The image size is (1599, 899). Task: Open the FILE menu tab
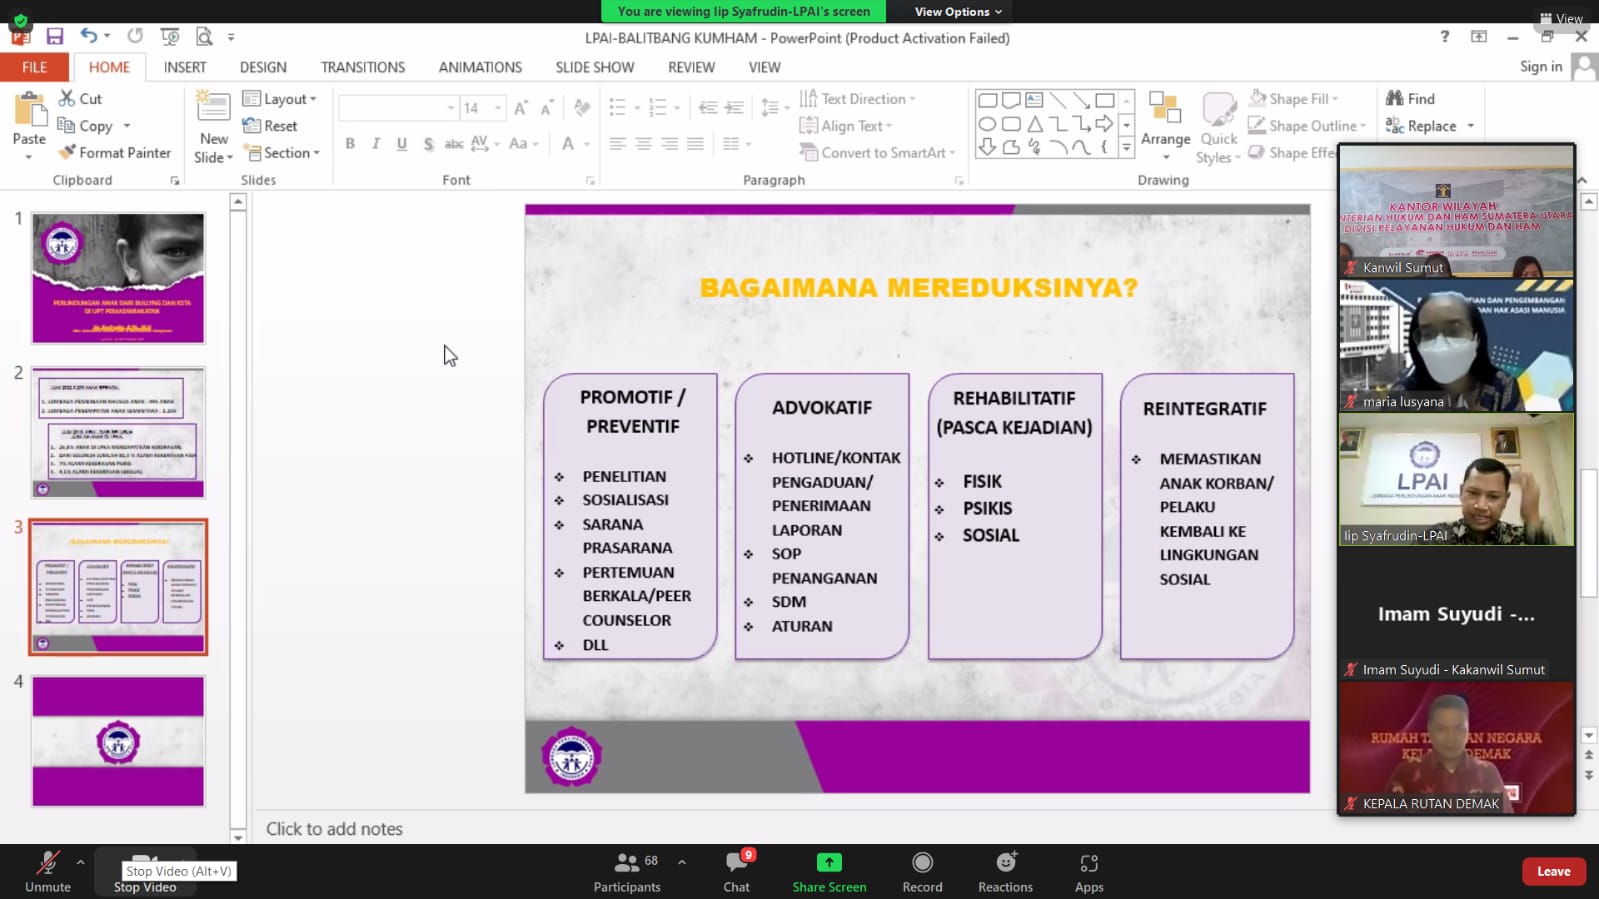(34, 67)
